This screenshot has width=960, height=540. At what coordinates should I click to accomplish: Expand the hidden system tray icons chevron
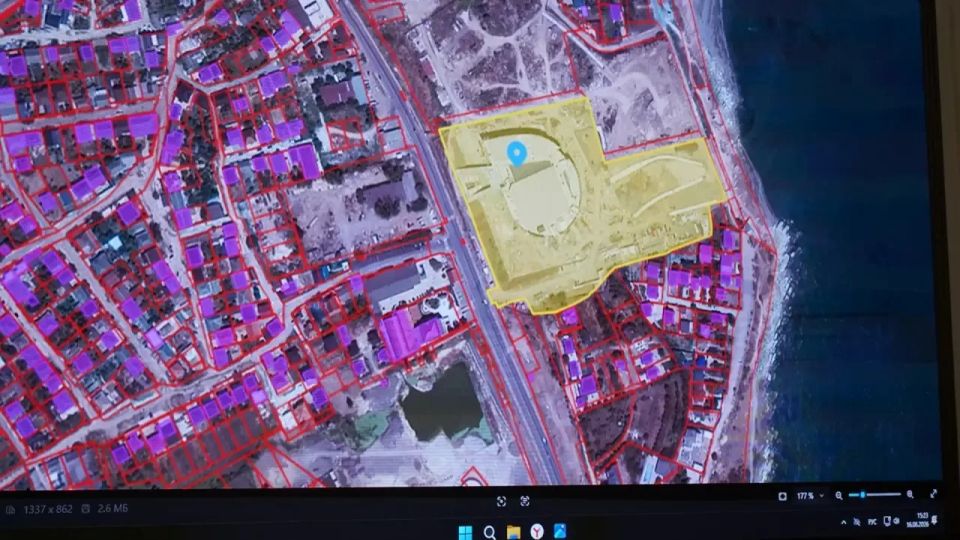844,522
